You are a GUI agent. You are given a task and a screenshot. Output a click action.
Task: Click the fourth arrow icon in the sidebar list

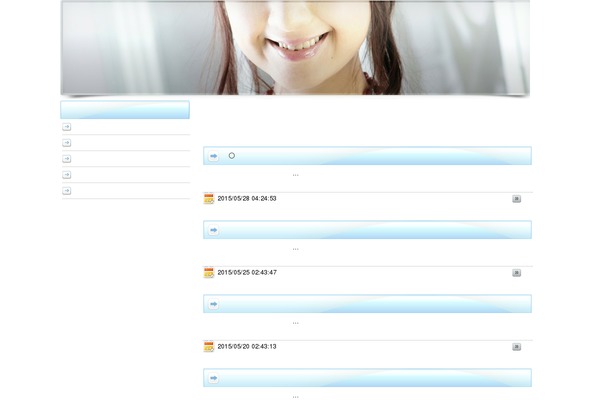coord(67,175)
